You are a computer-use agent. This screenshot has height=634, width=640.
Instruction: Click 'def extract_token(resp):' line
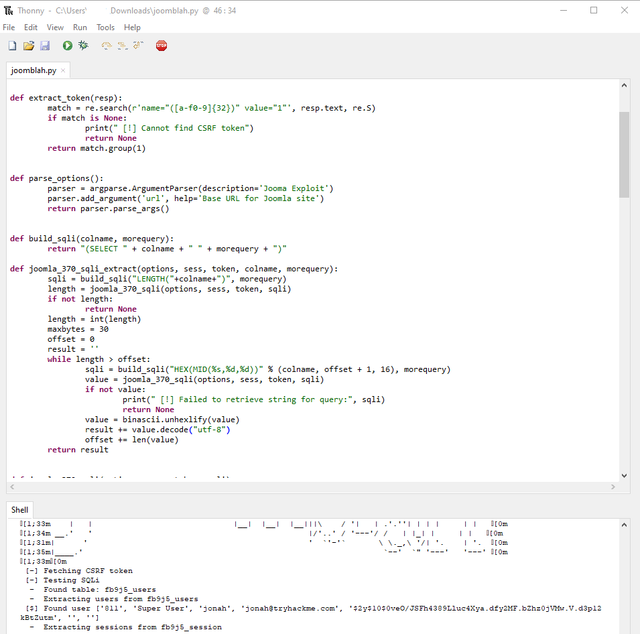(66, 98)
